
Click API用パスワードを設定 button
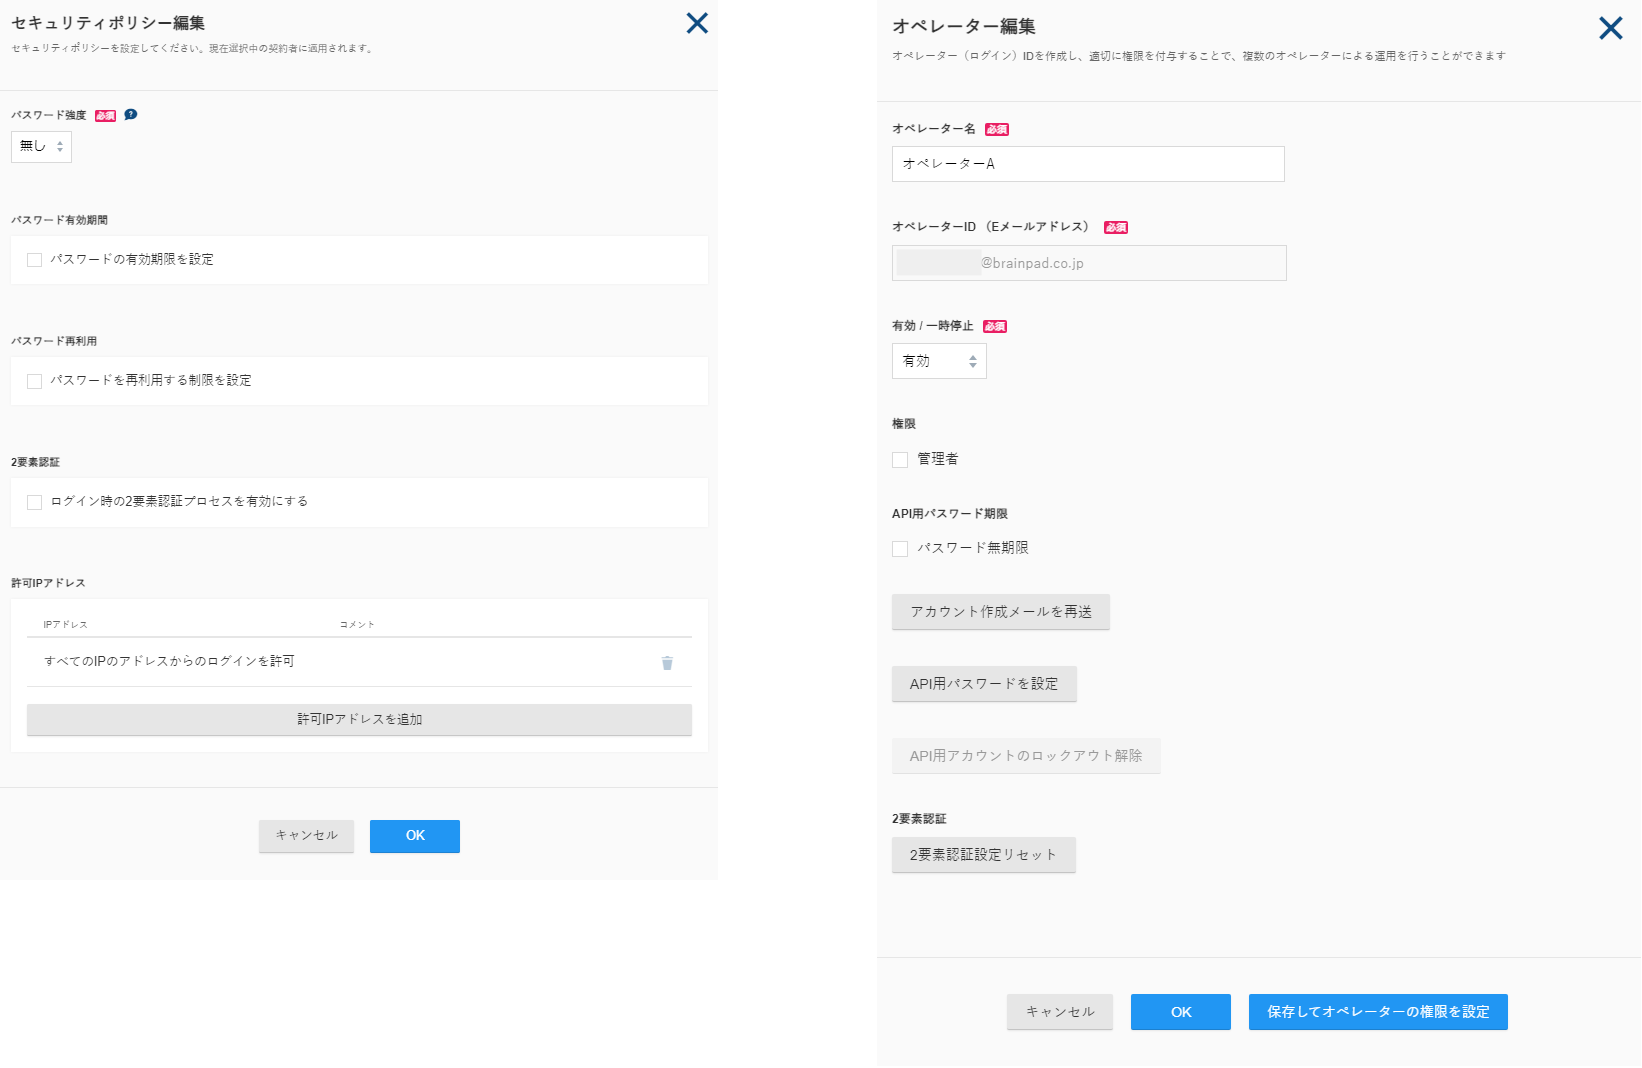(x=984, y=684)
